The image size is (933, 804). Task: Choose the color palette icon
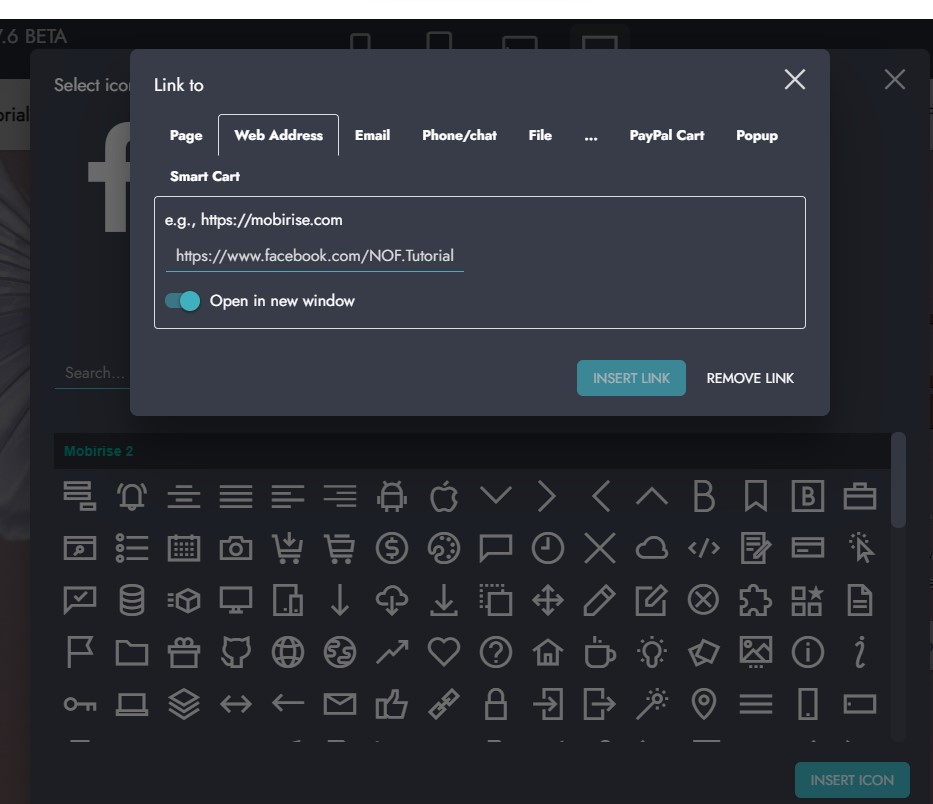(x=444, y=548)
